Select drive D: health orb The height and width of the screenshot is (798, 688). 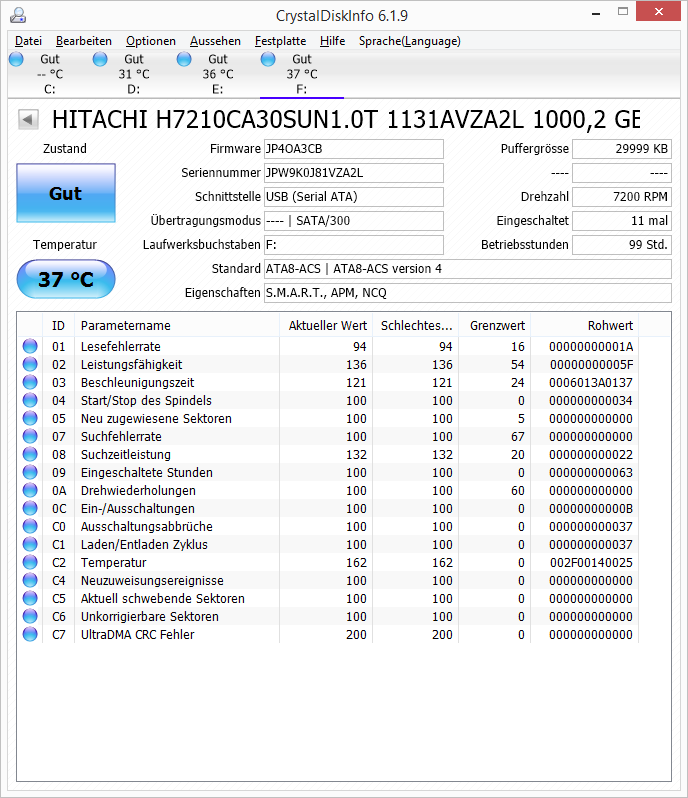100,59
